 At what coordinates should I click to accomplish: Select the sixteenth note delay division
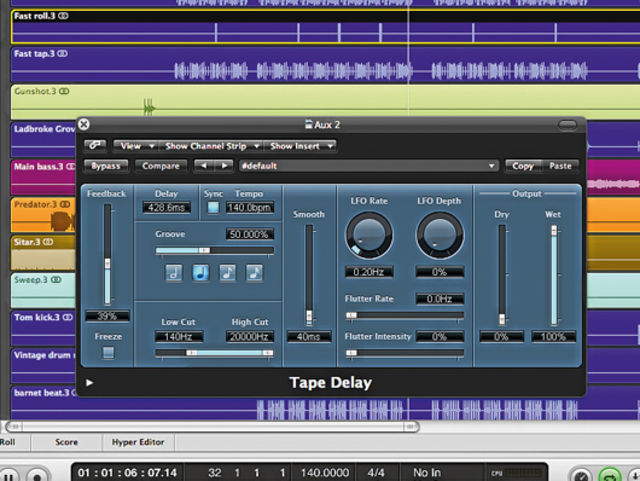[x=254, y=272]
